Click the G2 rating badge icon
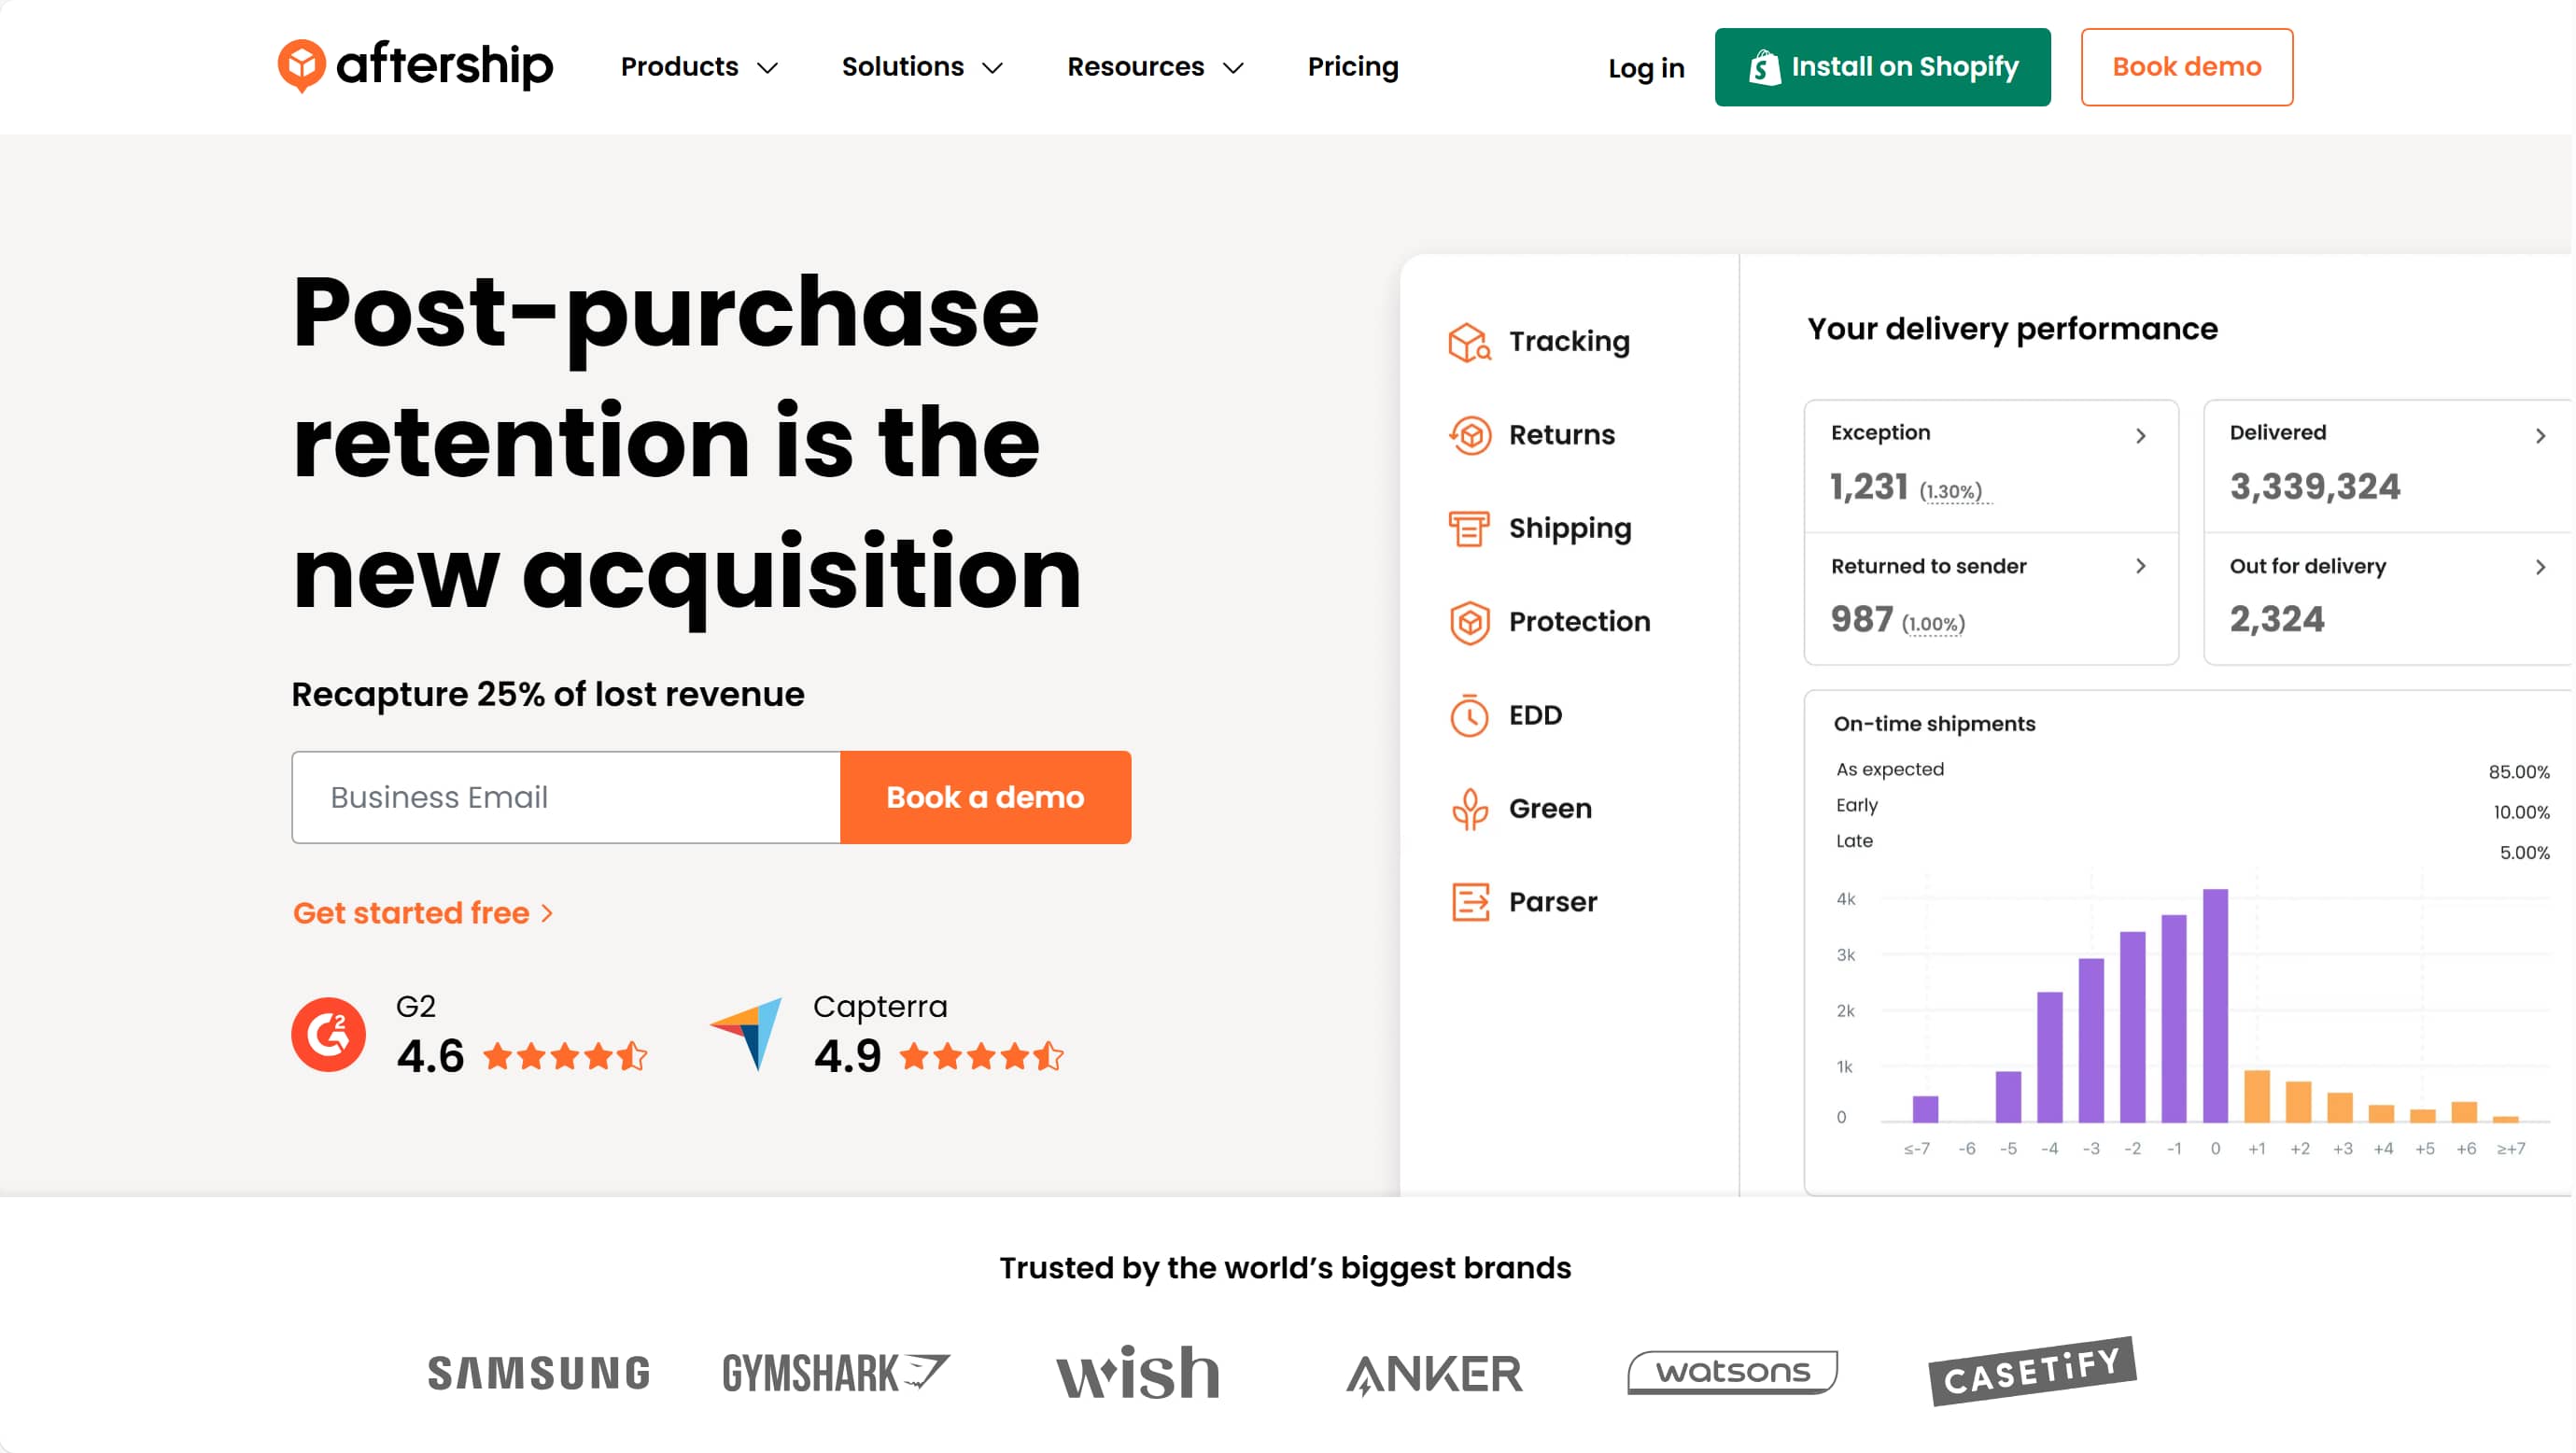 coord(328,1034)
